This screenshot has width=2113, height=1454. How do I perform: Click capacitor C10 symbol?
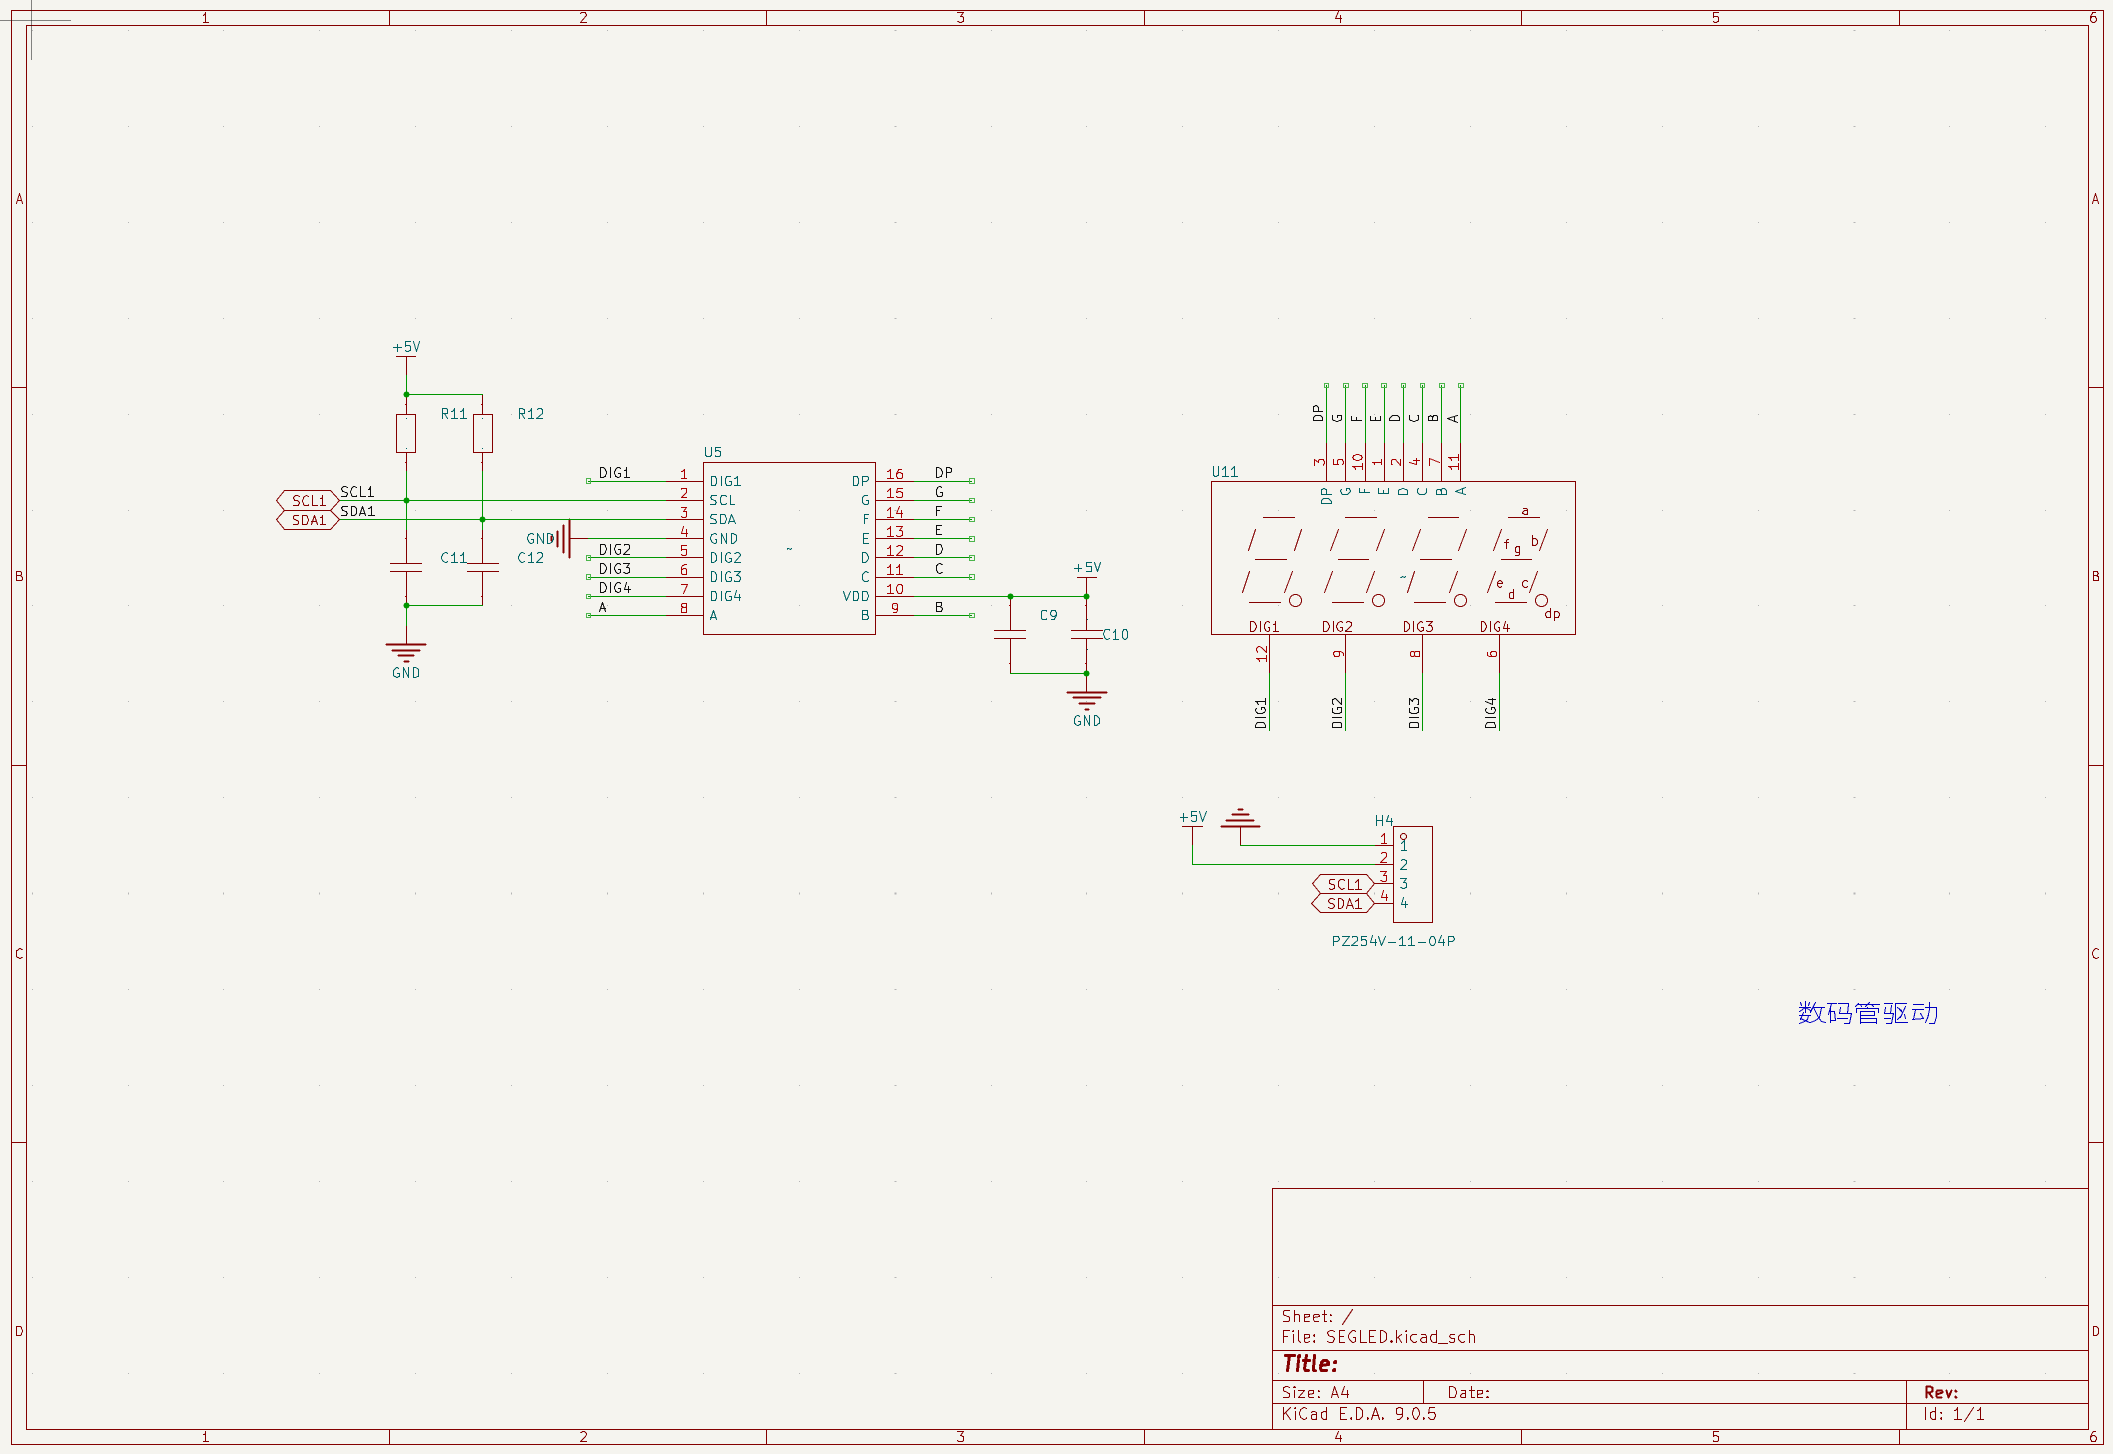(x=1086, y=634)
